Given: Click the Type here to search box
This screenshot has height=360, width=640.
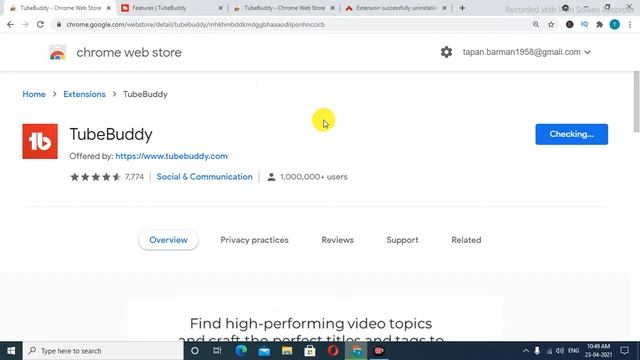Looking at the screenshot, I should tap(103, 351).
